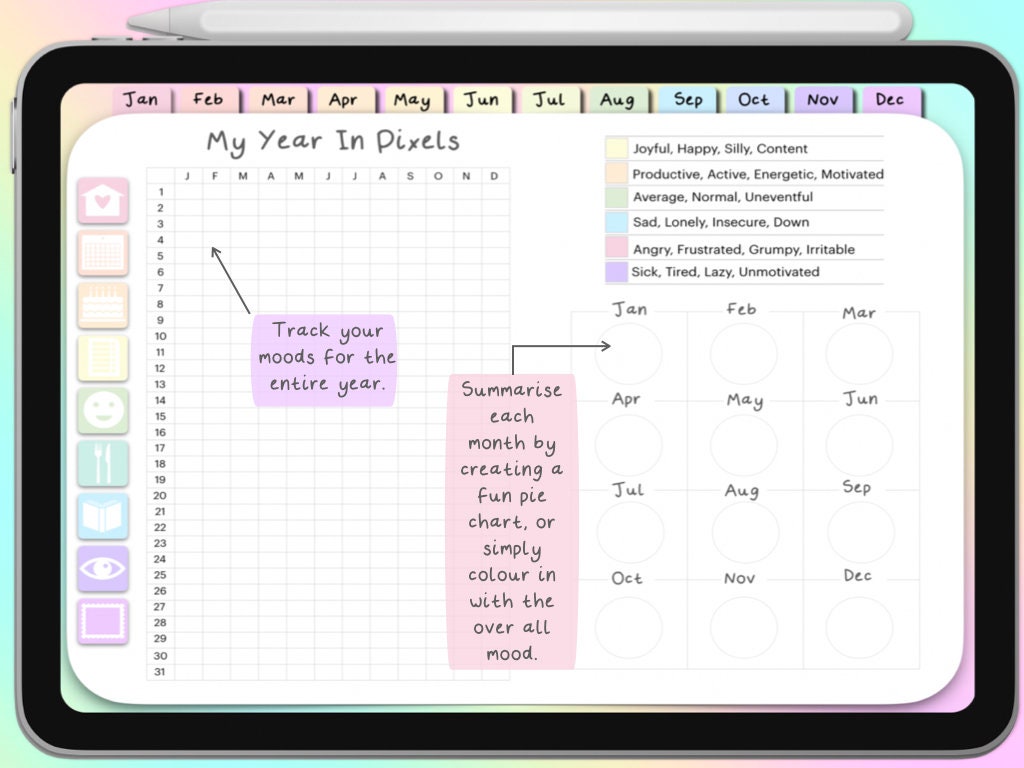Select the home icon in the sidebar

point(103,199)
